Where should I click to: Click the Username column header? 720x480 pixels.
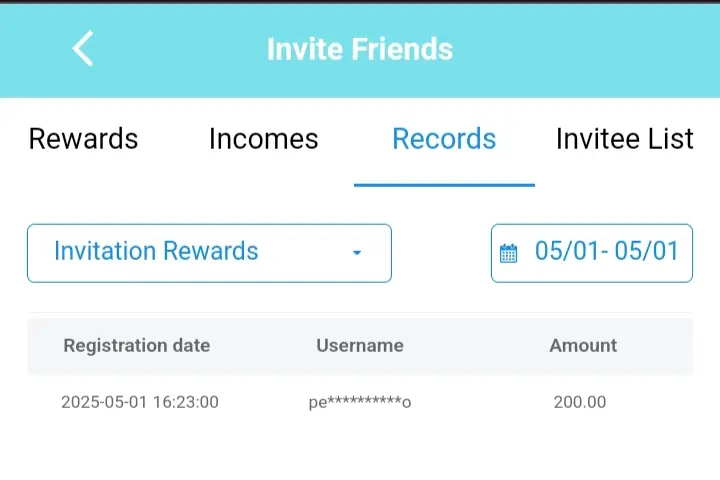[x=360, y=345]
